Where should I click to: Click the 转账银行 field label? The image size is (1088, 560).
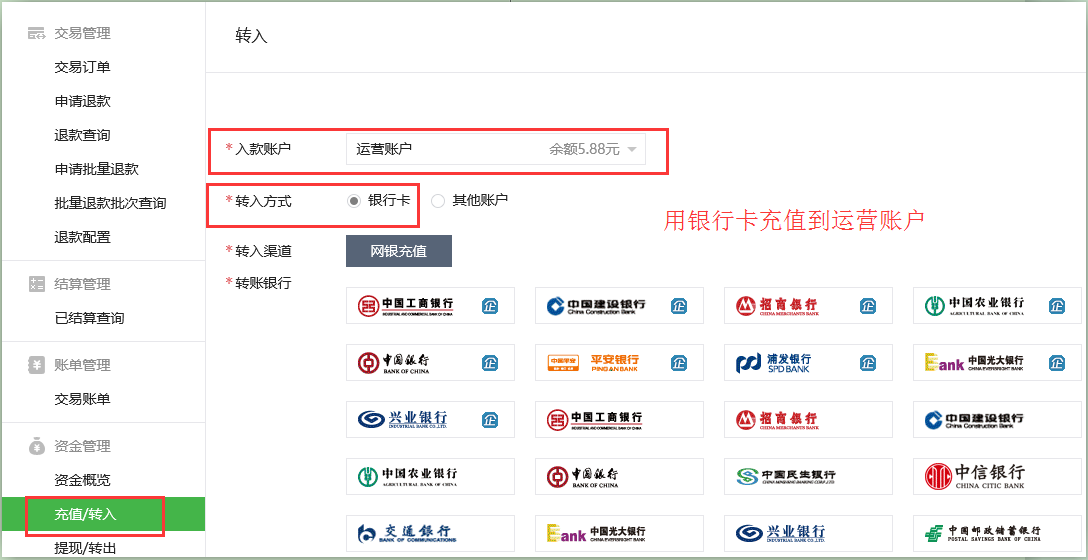coord(263,283)
